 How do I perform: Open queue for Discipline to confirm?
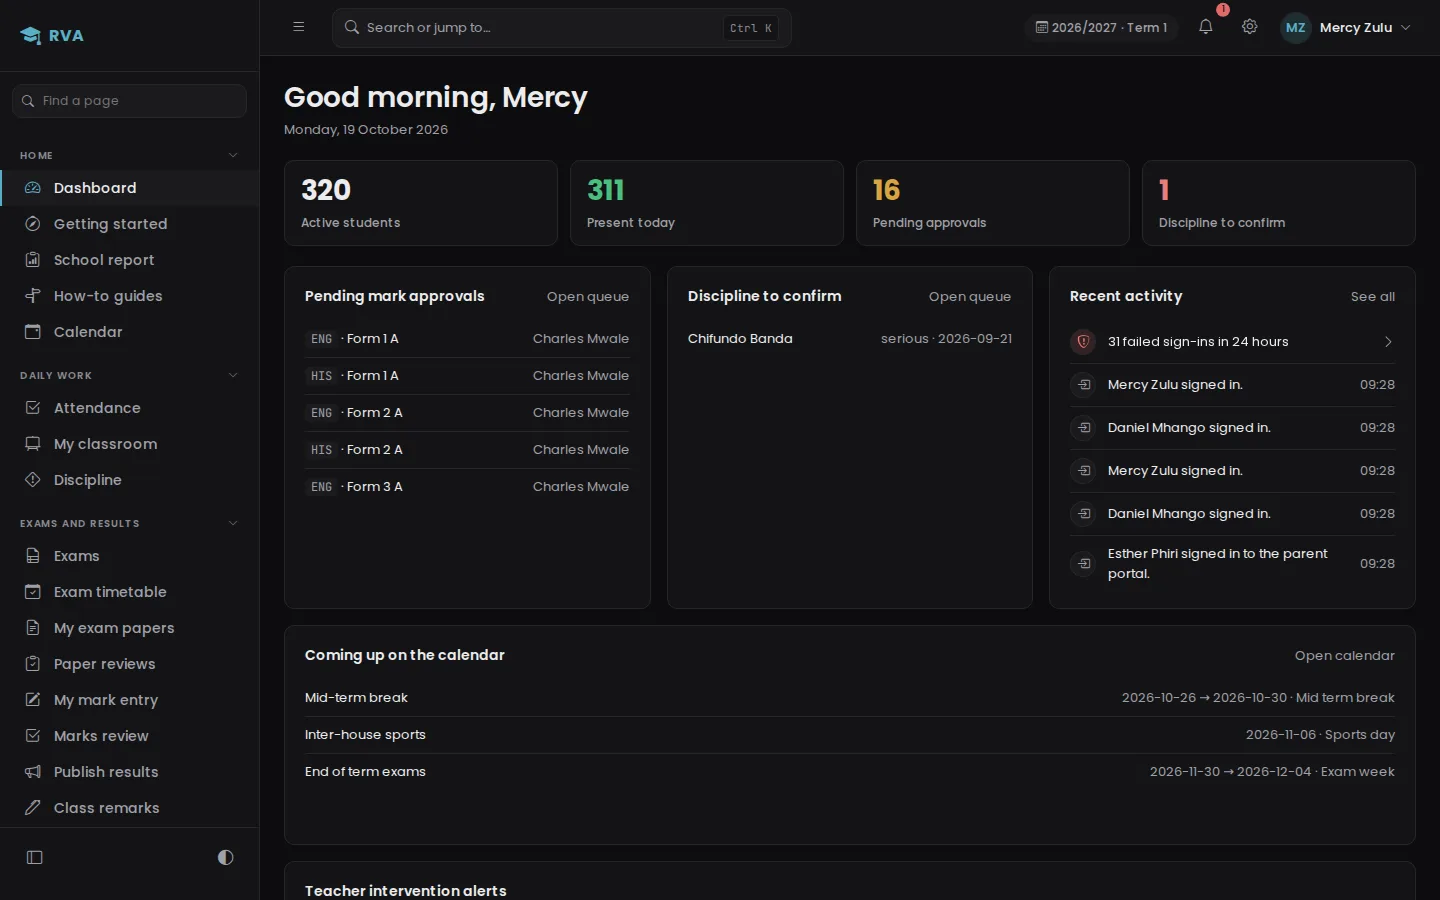[x=970, y=297]
